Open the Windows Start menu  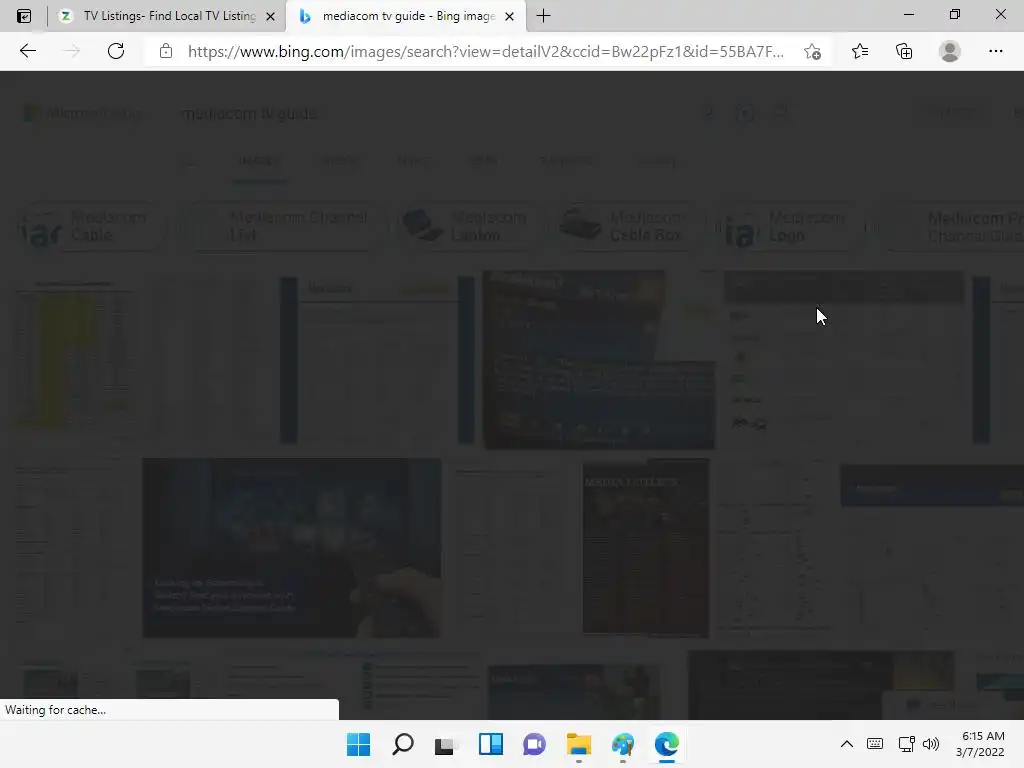[359, 744]
